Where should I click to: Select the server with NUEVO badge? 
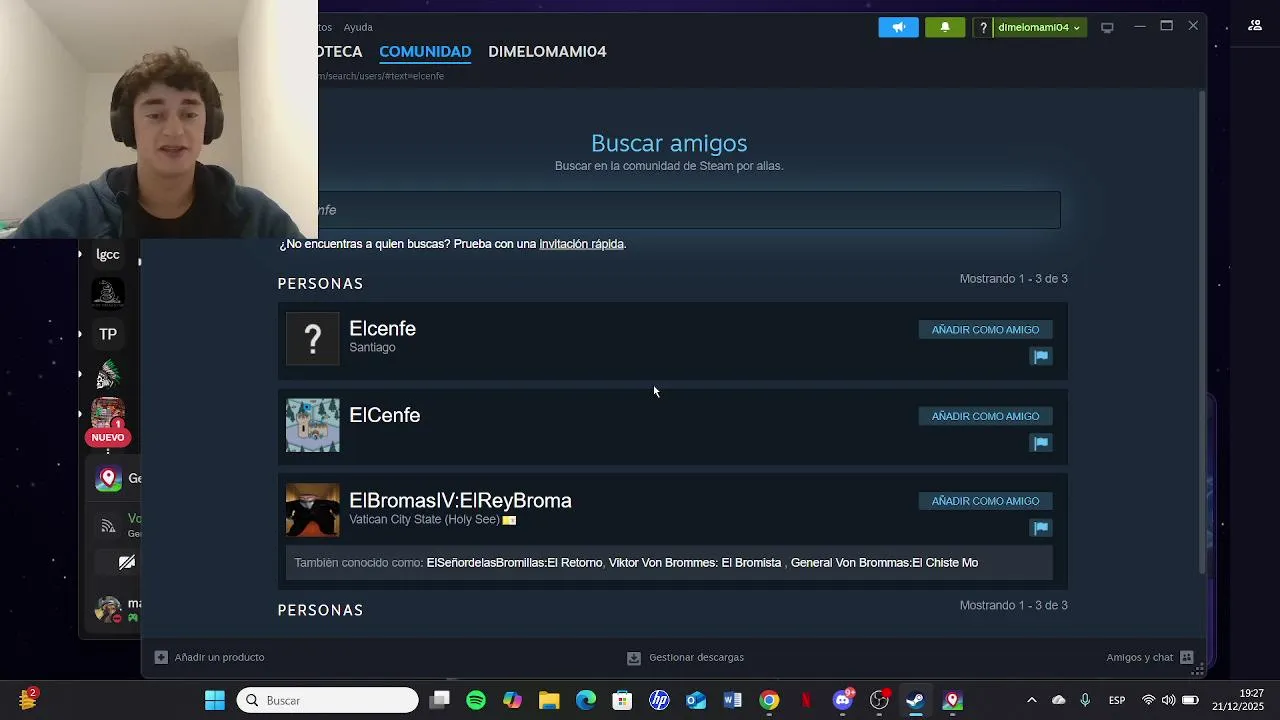pos(108,420)
